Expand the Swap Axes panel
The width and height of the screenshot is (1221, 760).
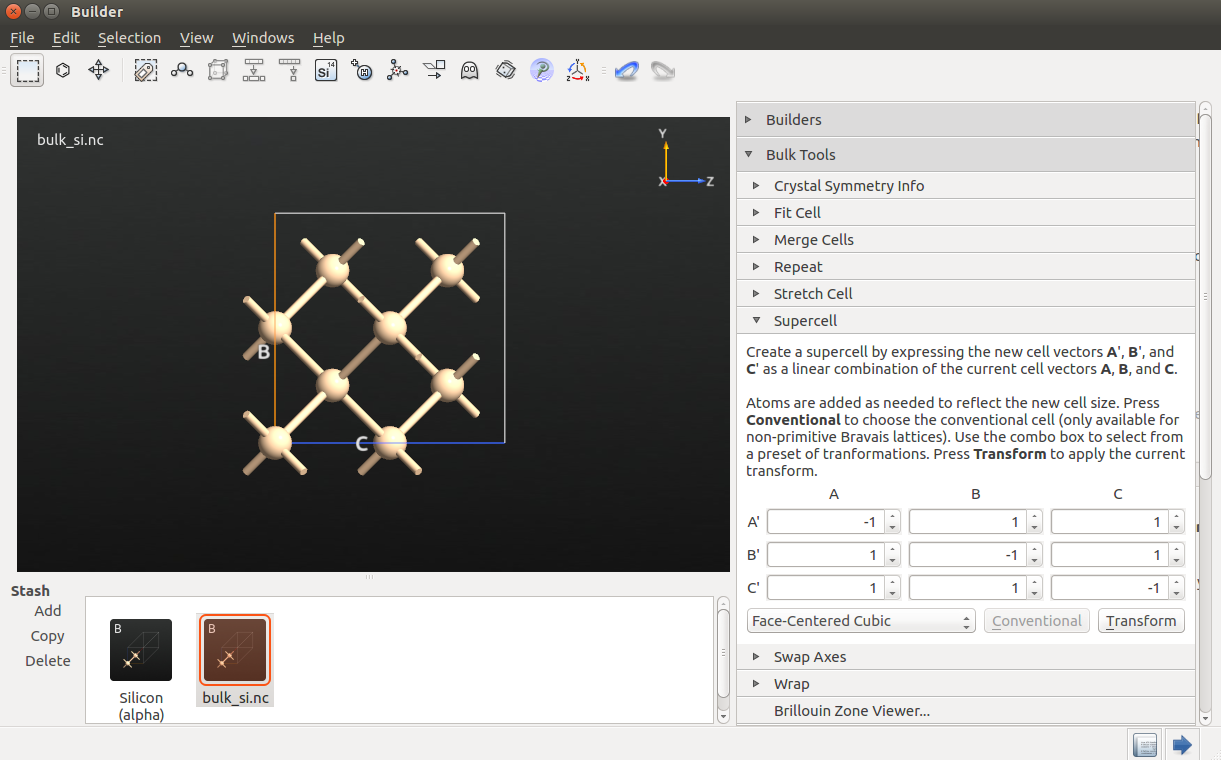click(966, 657)
